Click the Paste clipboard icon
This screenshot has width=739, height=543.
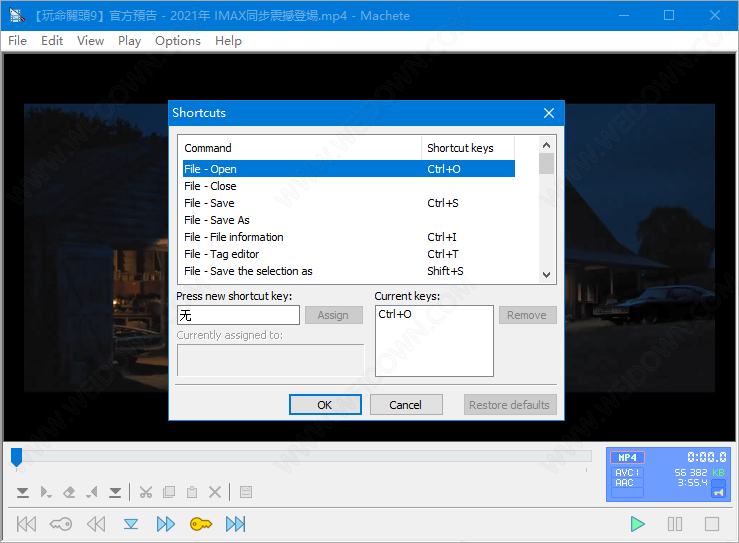192,493
